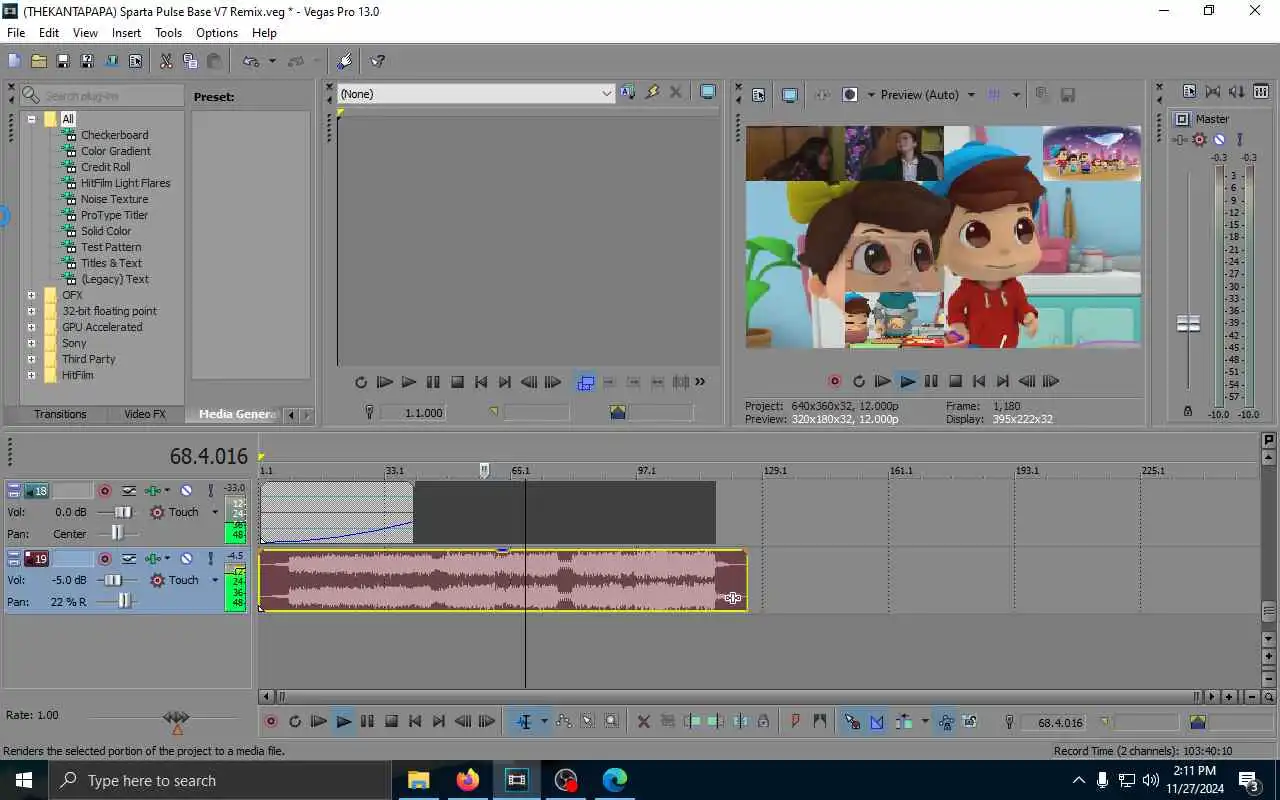The image size is (1280, 800).
Task: Click the split screen view icon in preview
Action: point(850,95)
